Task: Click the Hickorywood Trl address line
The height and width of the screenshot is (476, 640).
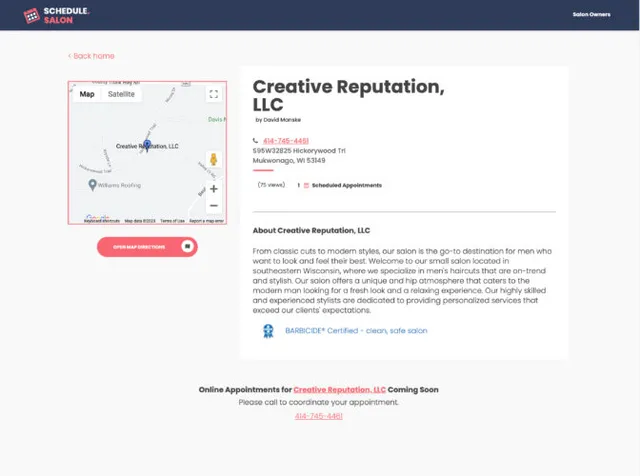Action: point(299,151)
